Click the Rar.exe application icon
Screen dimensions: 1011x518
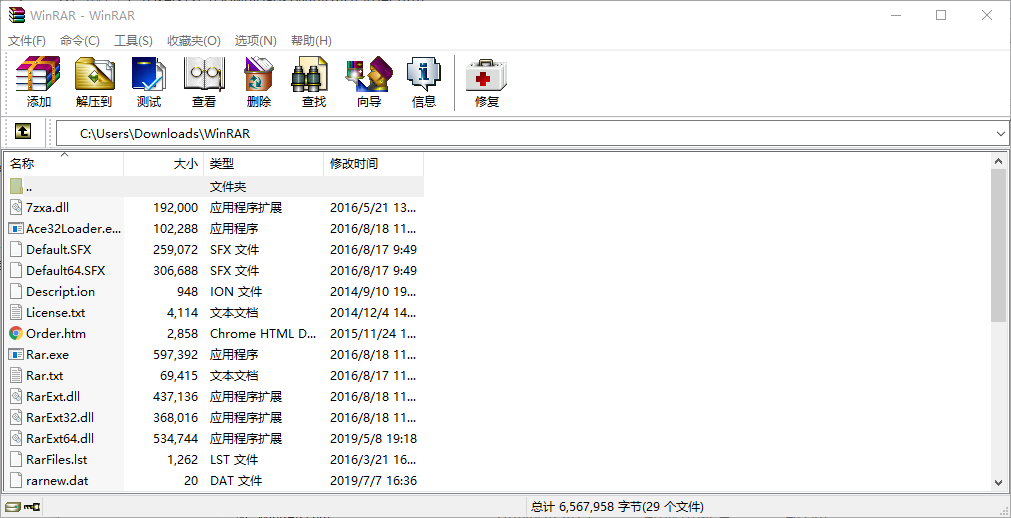[16, 354]
